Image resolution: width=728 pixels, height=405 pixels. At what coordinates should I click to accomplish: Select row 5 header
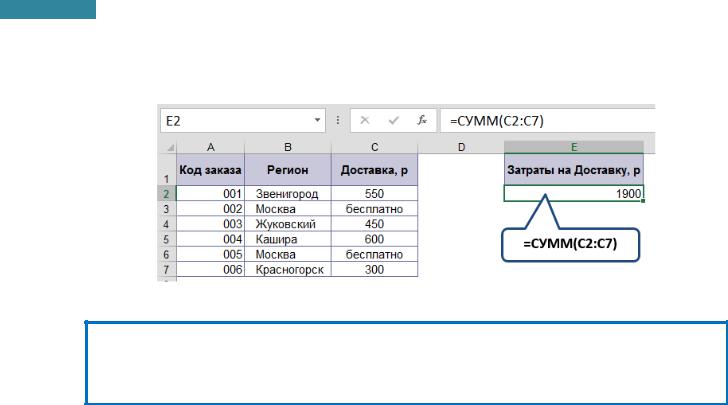[167, 239]
